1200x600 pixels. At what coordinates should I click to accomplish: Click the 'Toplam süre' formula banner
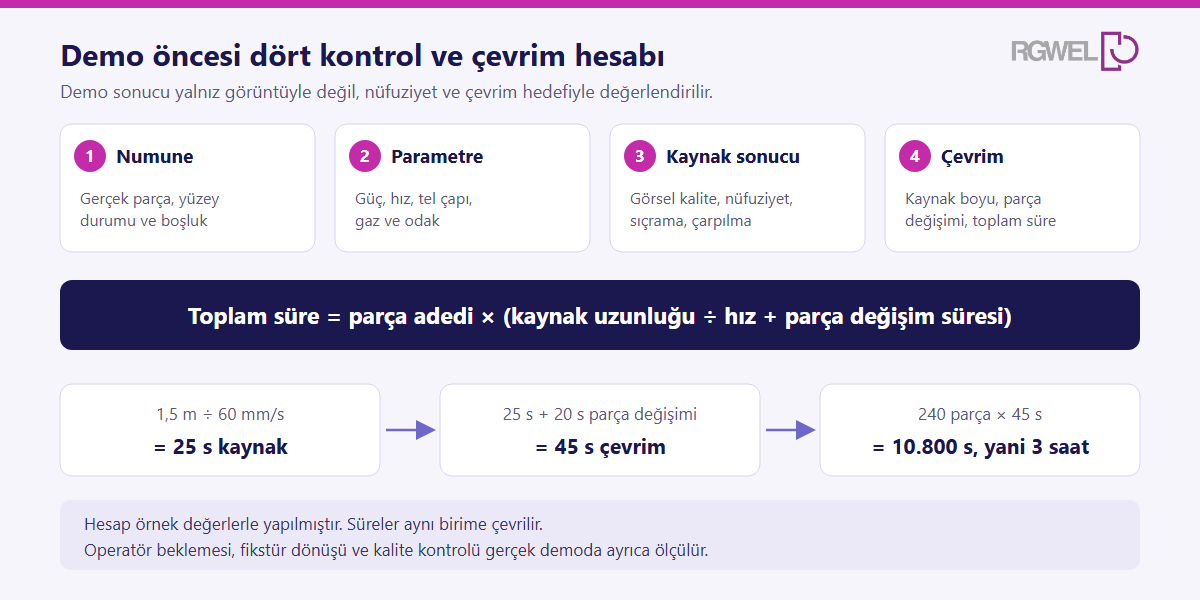600,315
